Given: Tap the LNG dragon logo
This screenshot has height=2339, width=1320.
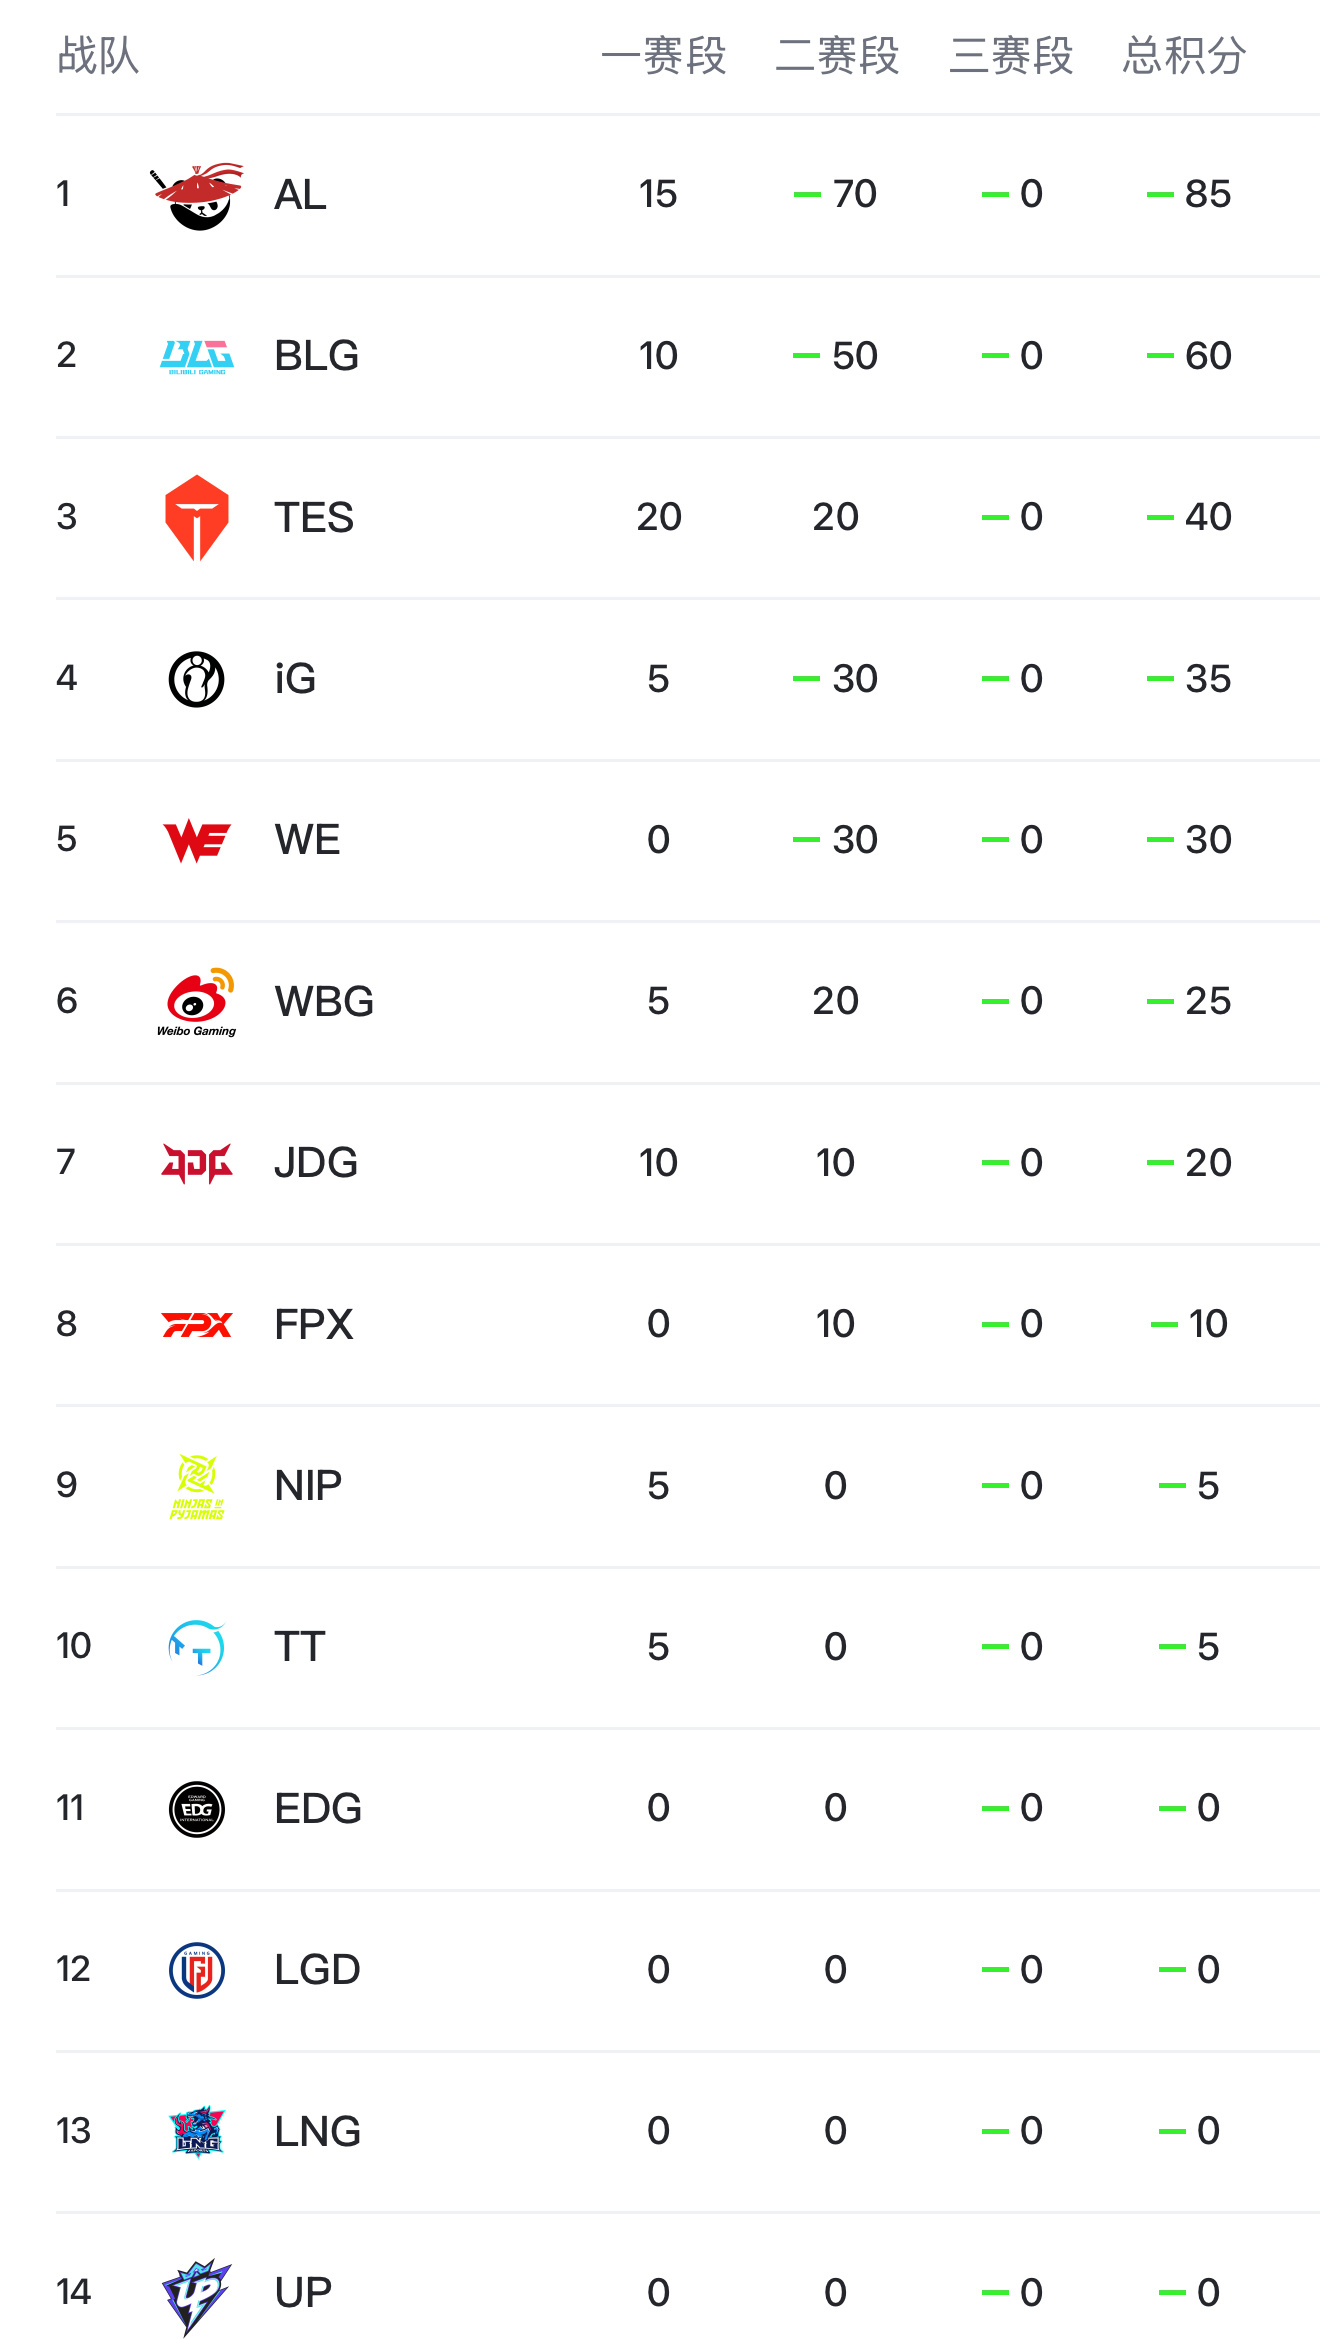Looking at the screenshot, I should point(197,2132).
